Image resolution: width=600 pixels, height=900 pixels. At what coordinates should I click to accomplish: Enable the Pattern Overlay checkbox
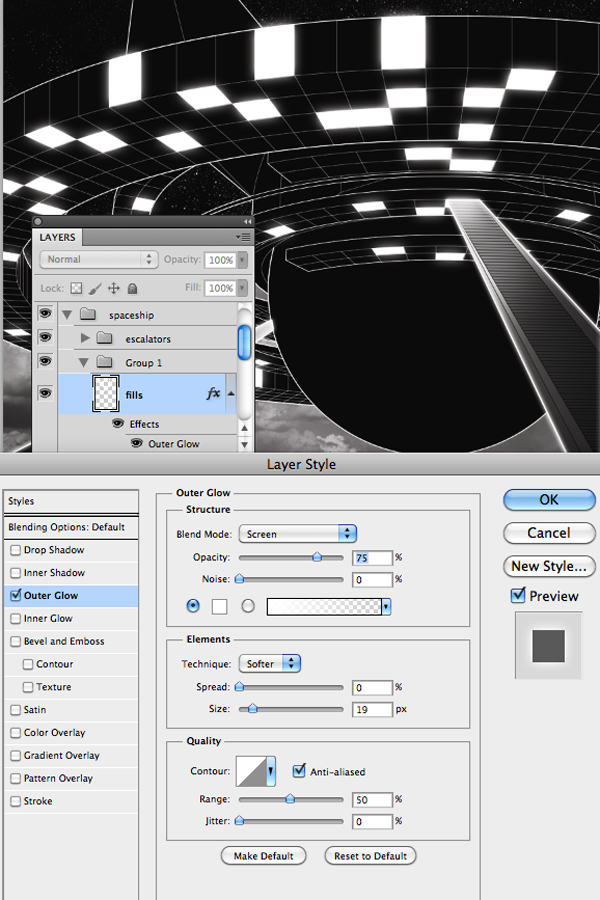16,779
